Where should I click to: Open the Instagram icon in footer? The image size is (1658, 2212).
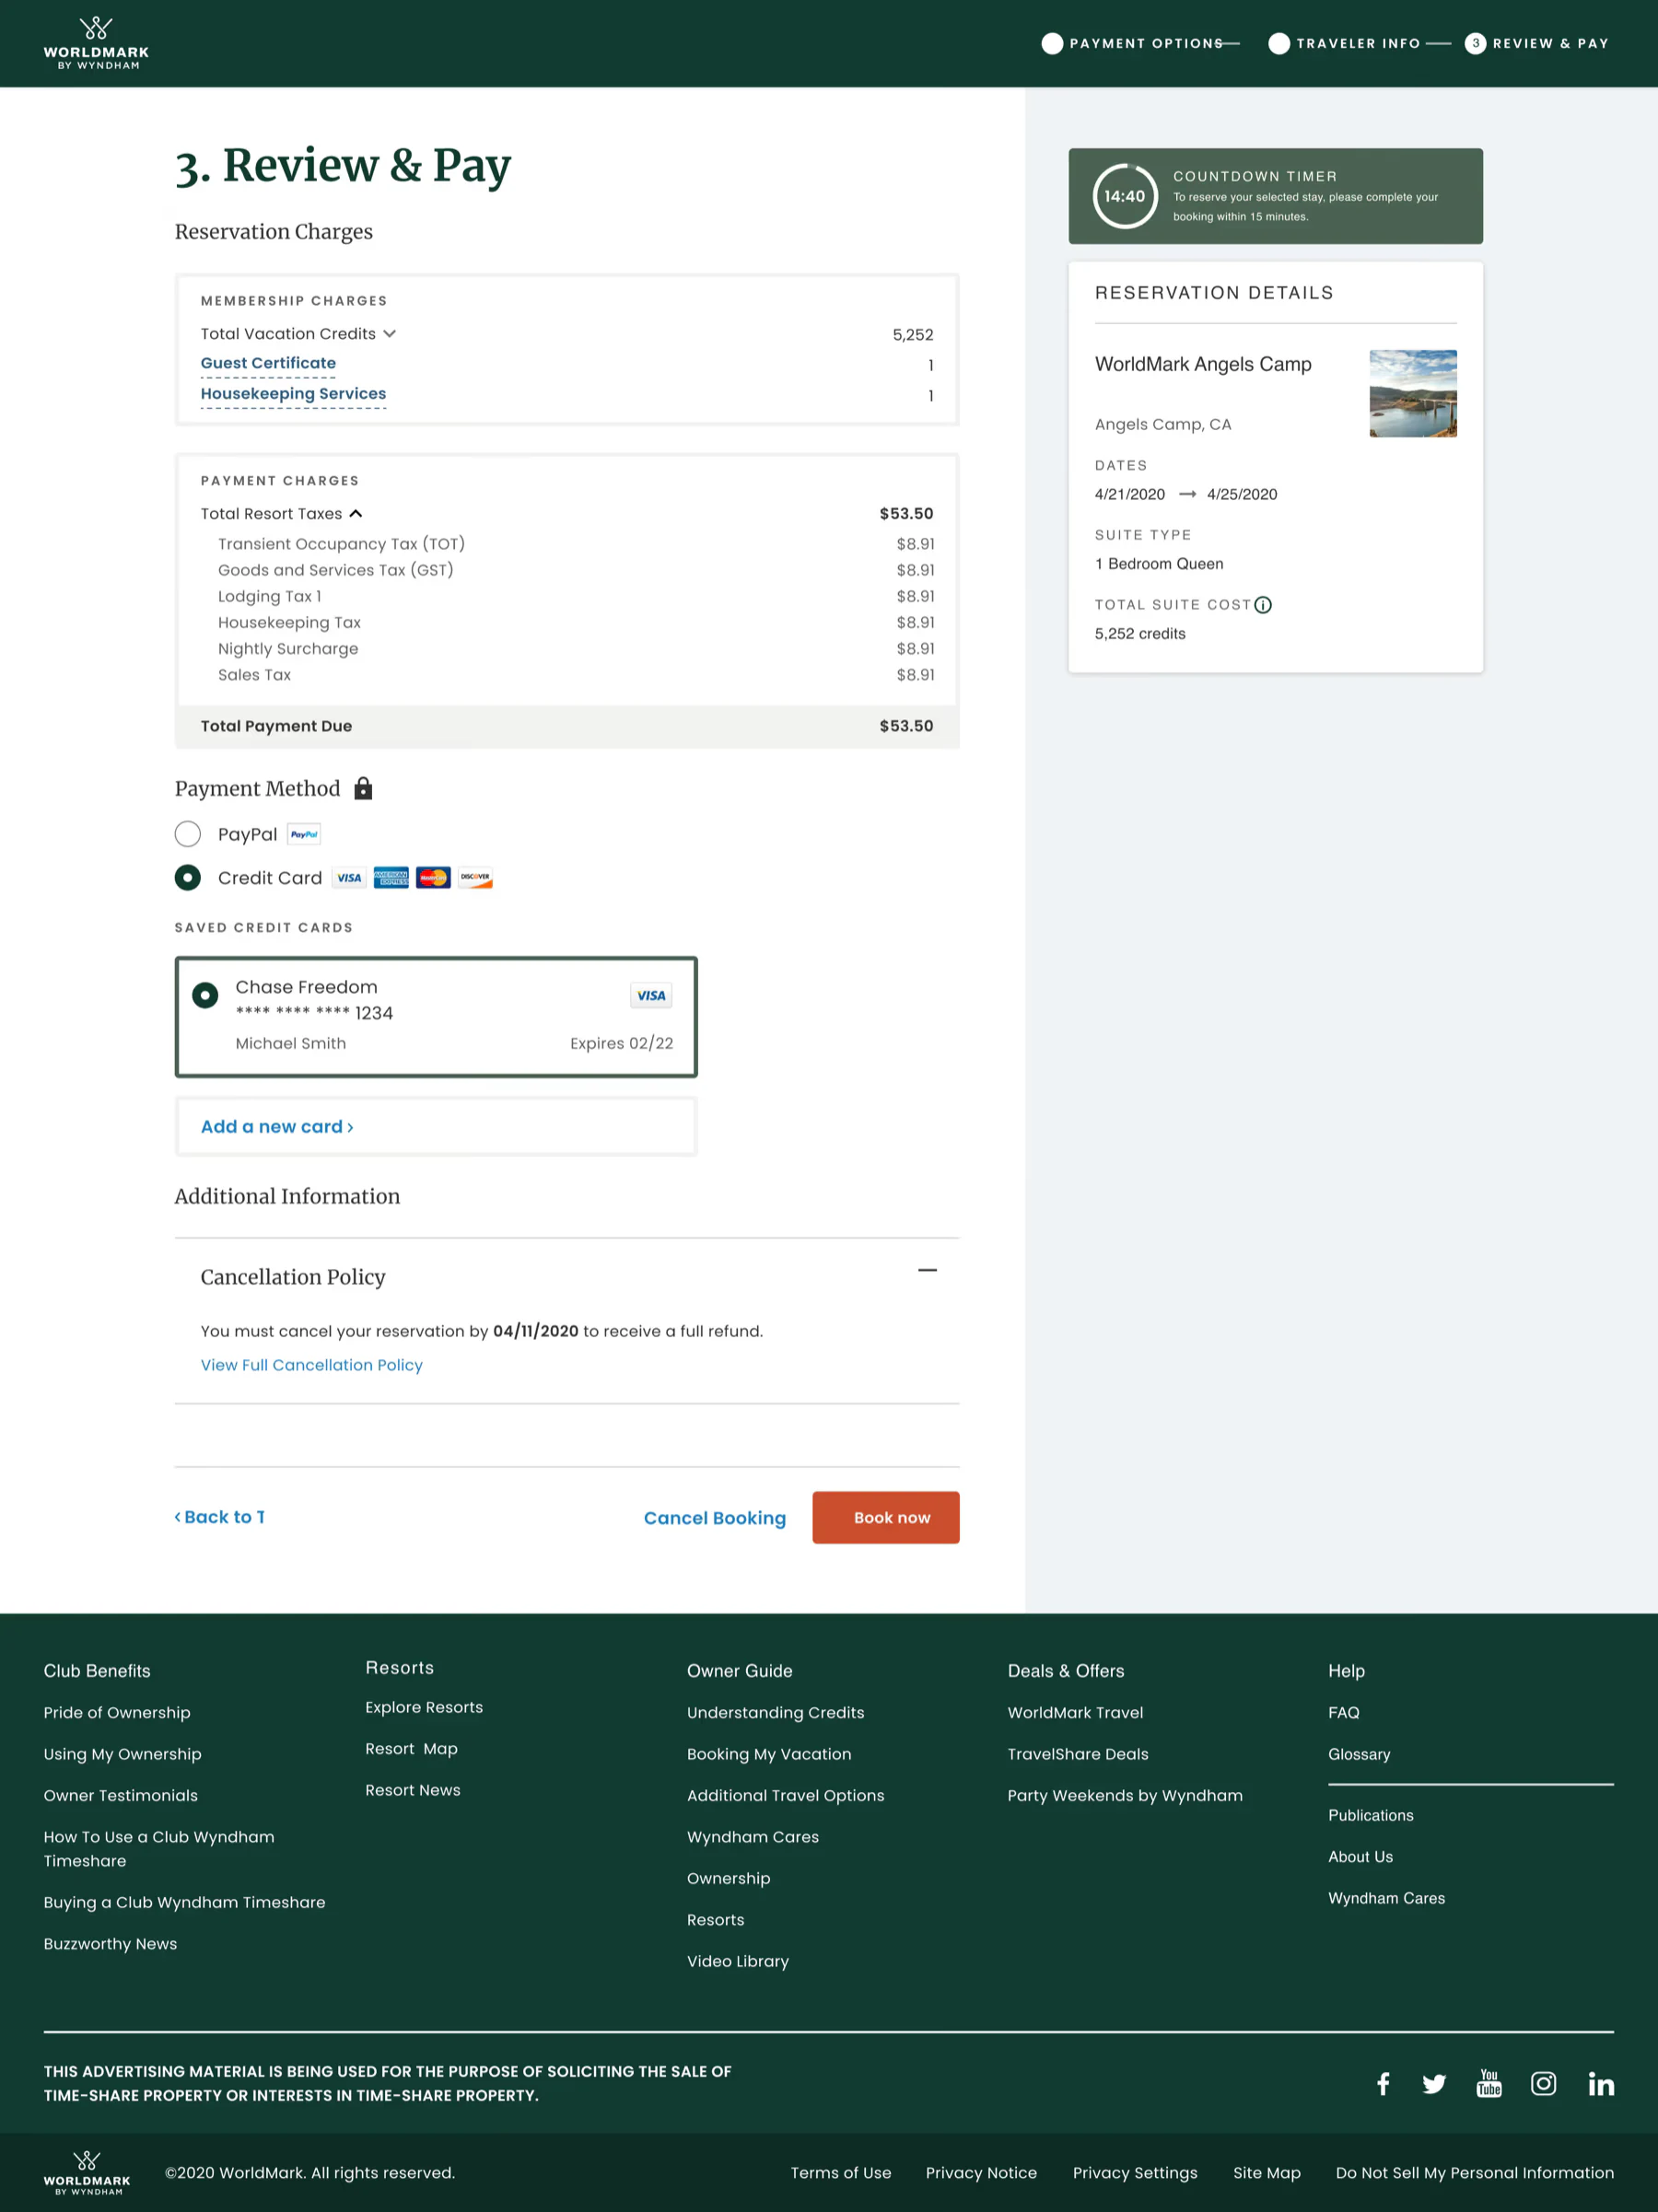[1543, 2084]
